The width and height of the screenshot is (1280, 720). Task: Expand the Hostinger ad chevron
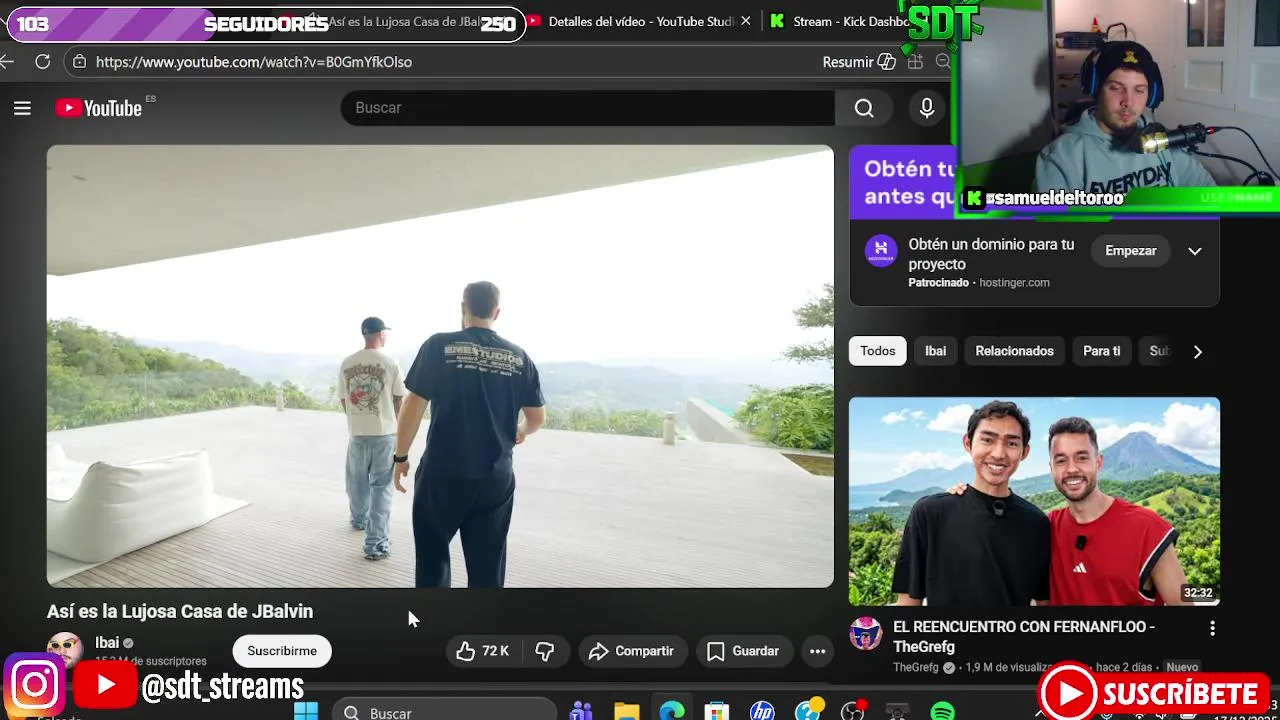coord(1195,251)
